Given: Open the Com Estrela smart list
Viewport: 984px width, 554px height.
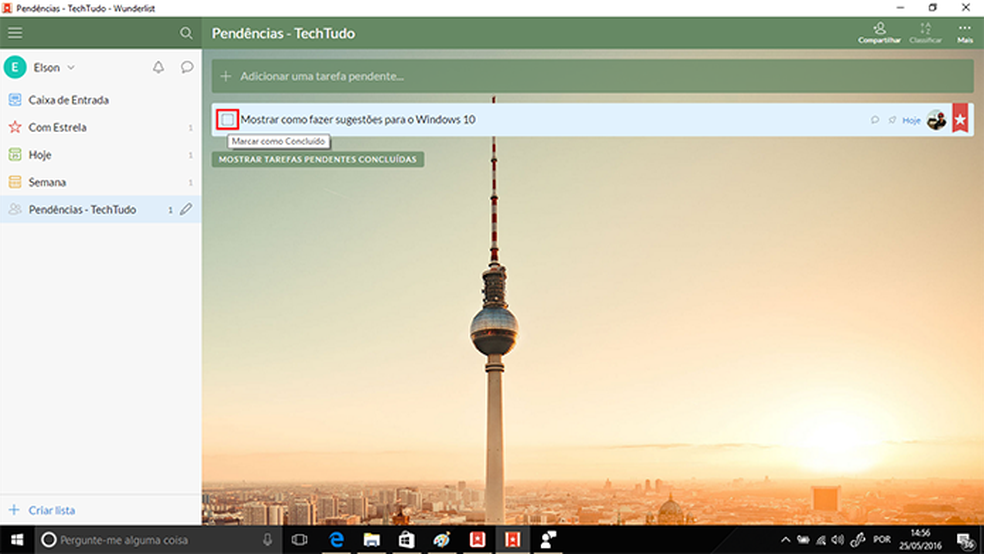Looking at the screenshot, I should pos(100,127).
